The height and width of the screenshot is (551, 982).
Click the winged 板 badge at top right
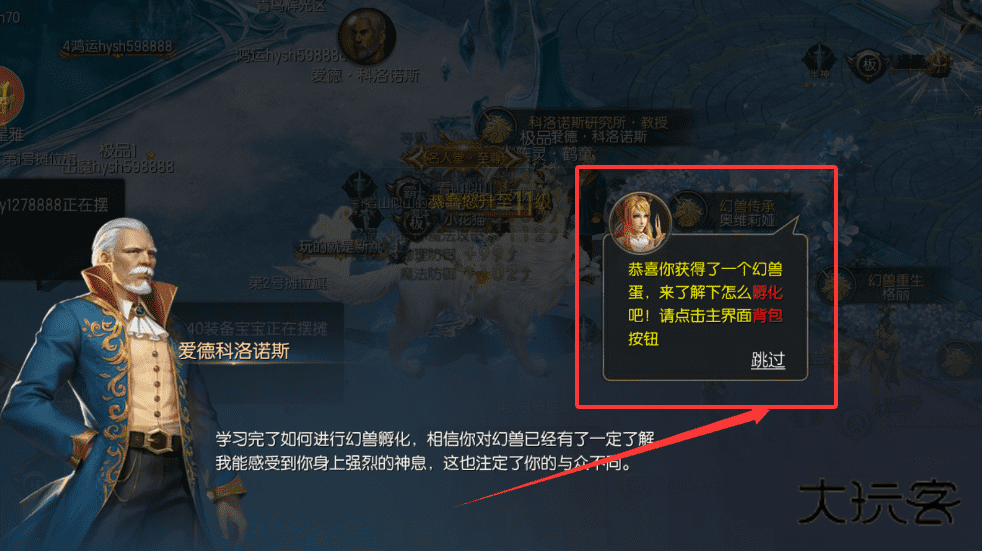tap(869, 65)
